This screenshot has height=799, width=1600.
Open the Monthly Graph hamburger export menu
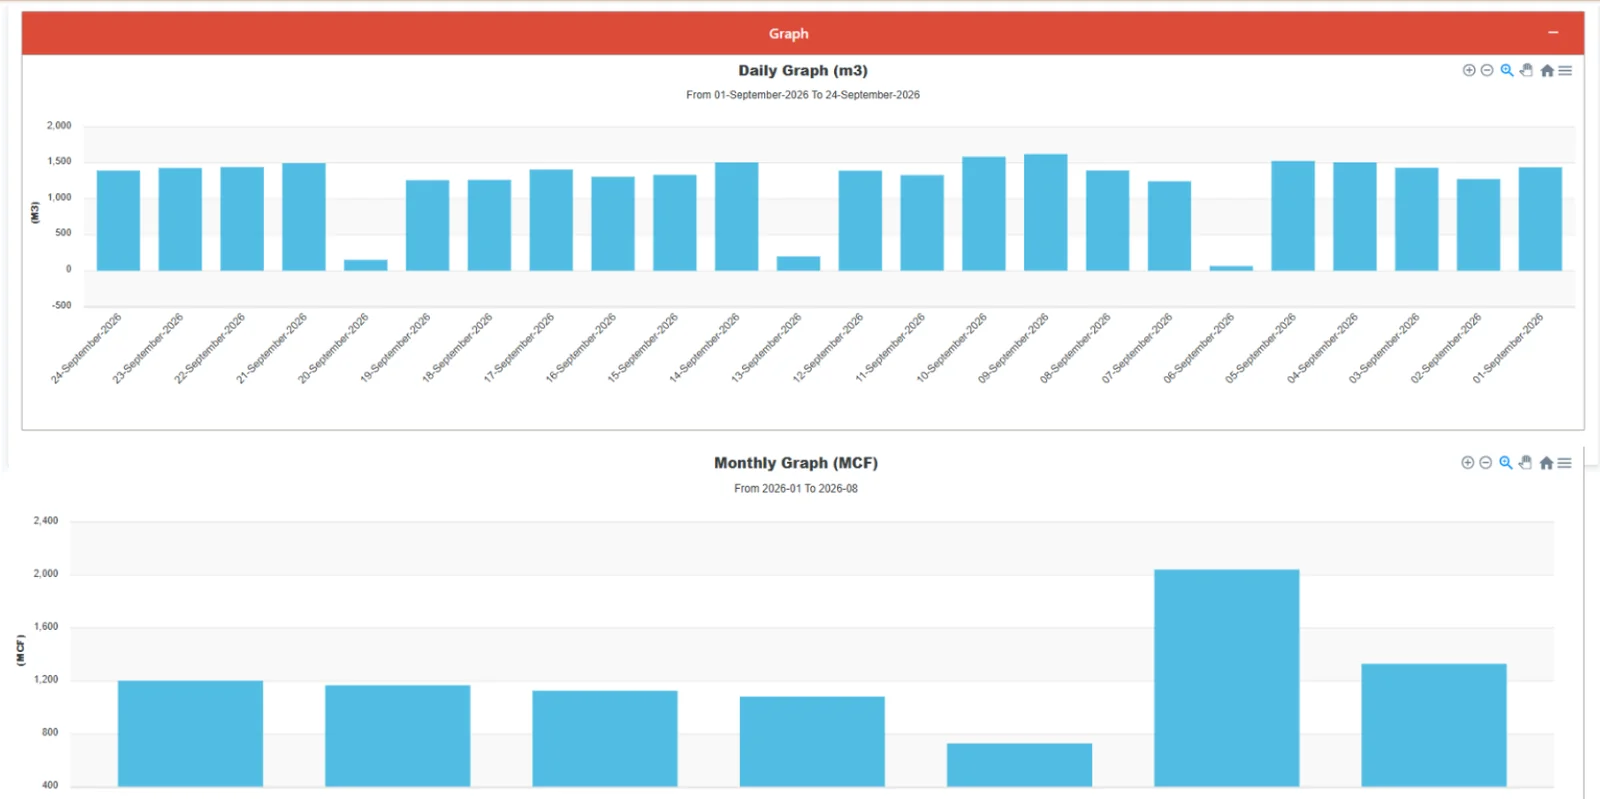click(x=1564, y=462)
